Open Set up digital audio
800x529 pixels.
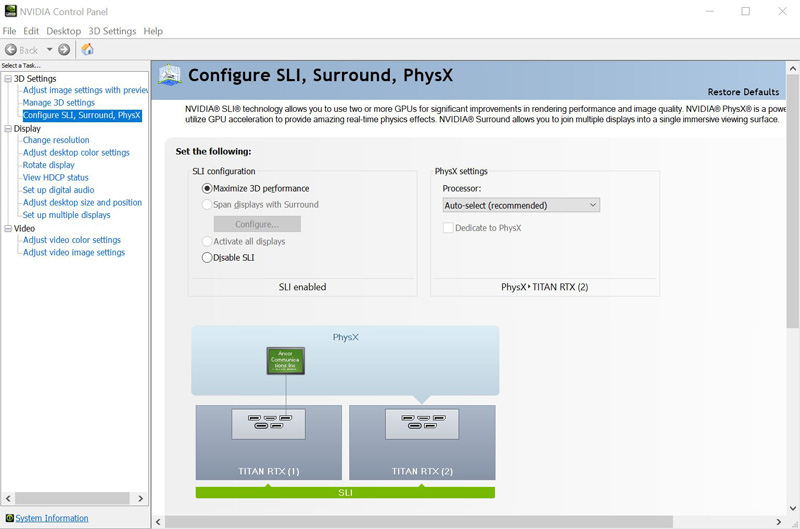(x=58, y=190)
